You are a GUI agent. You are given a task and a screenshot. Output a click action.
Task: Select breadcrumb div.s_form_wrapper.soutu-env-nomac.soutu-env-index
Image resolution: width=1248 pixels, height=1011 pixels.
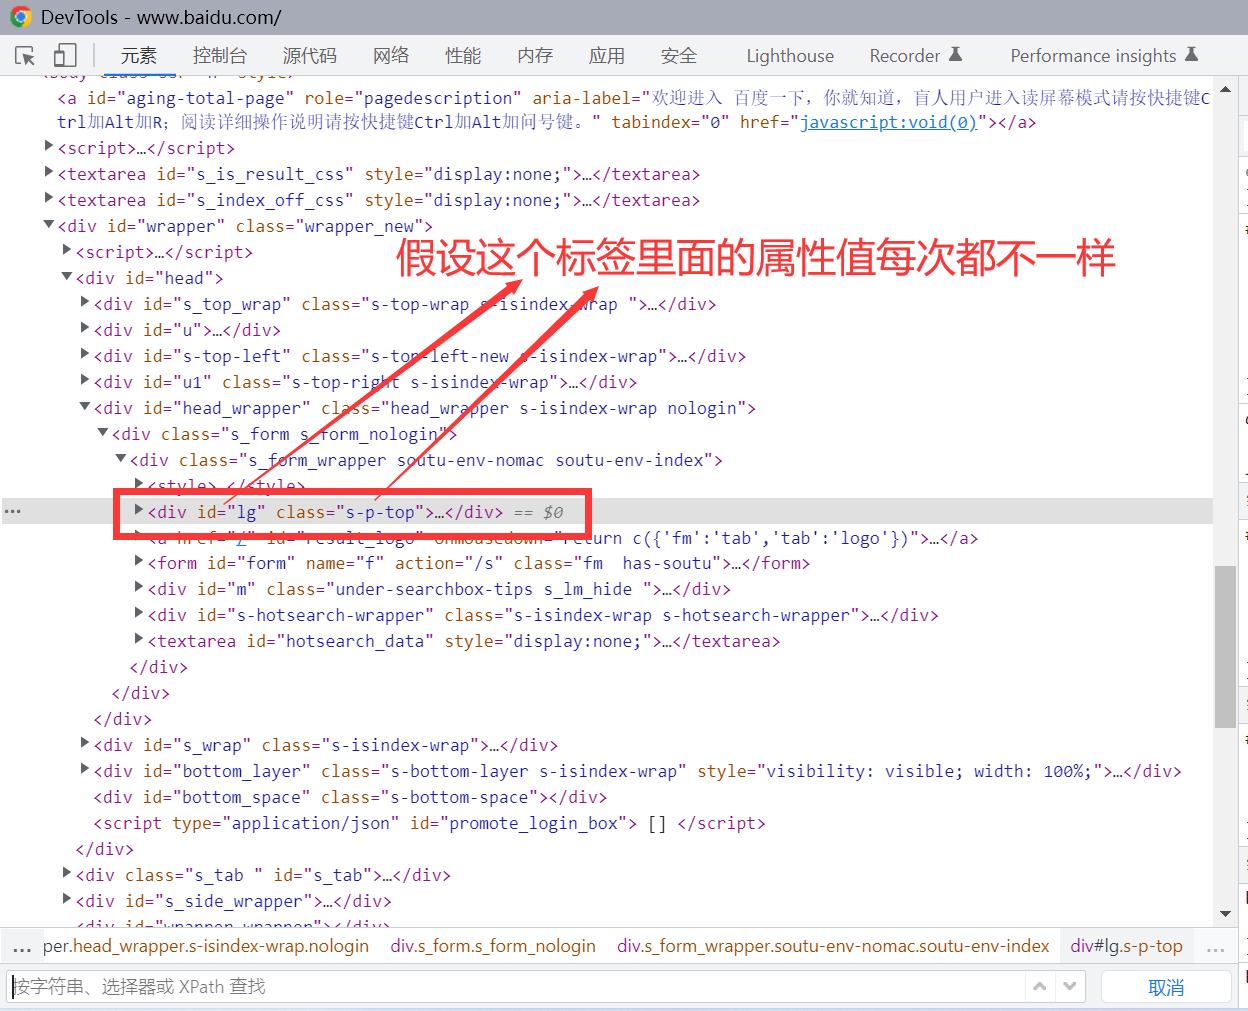click(x=833, y=946)
